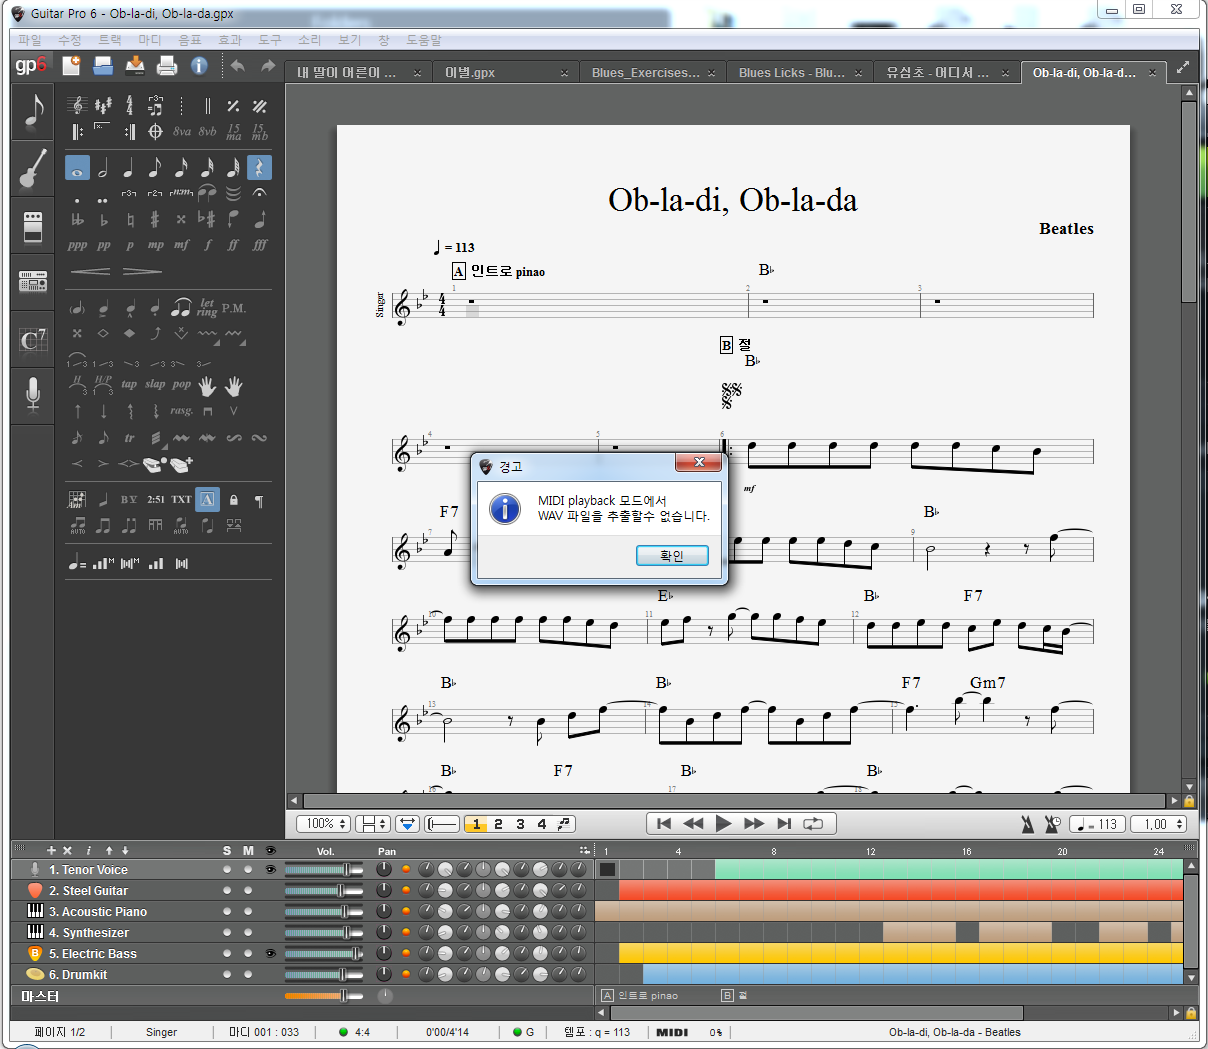Add a new track with the plus icon
The height and width of the screenshot is (1049, 1208).
click(x=52, y=851)
